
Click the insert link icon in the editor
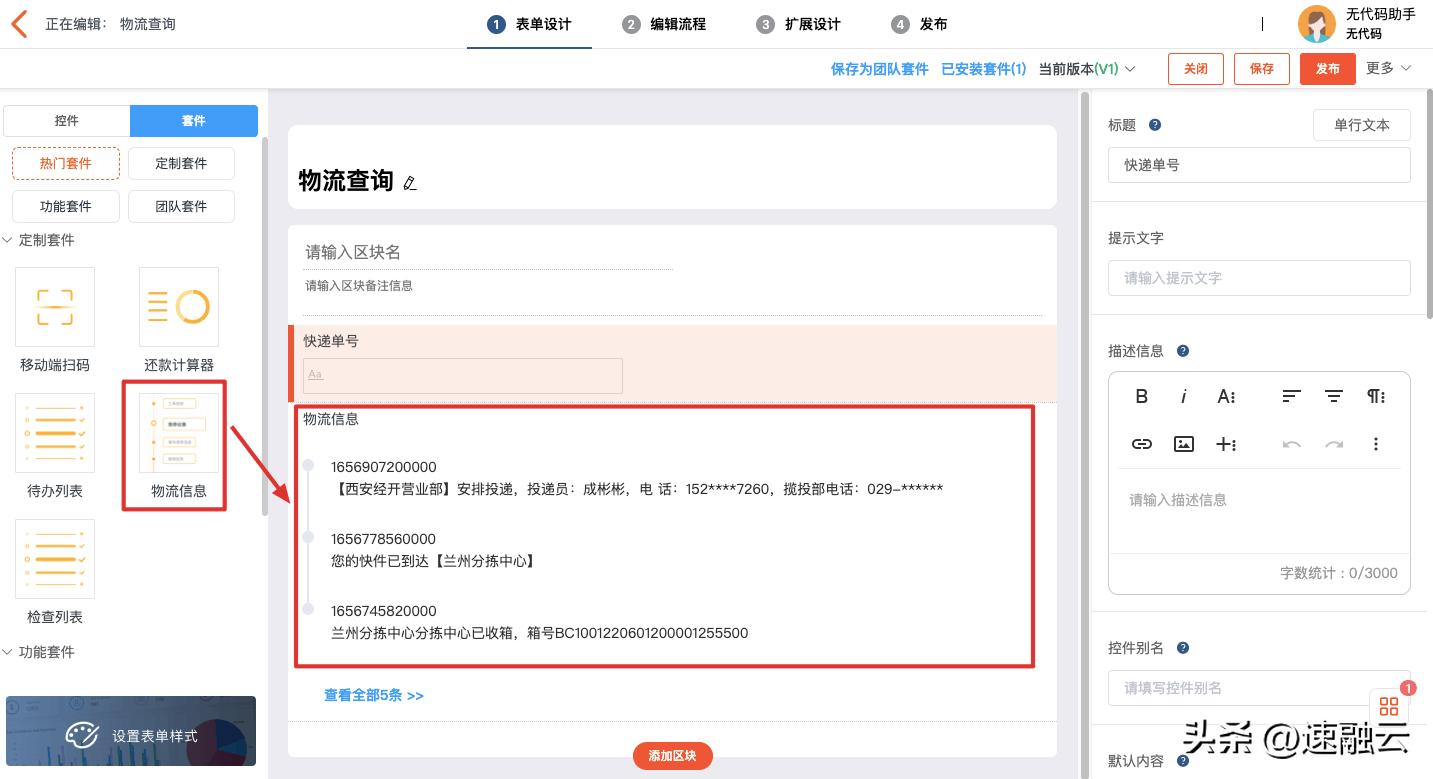pyautogui.click(x=1141, y=444)
